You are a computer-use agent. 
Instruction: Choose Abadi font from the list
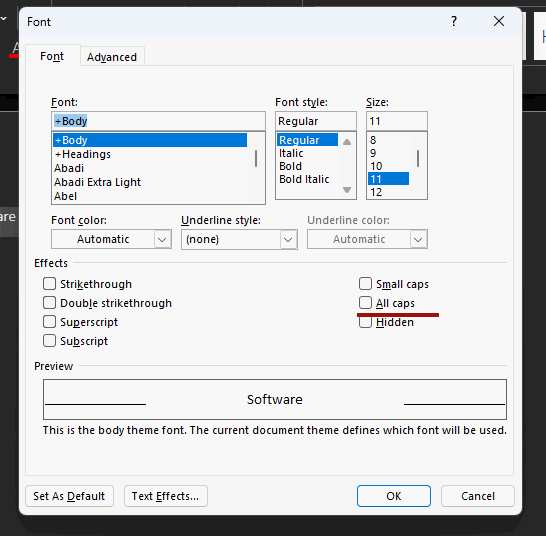point(150,168)
